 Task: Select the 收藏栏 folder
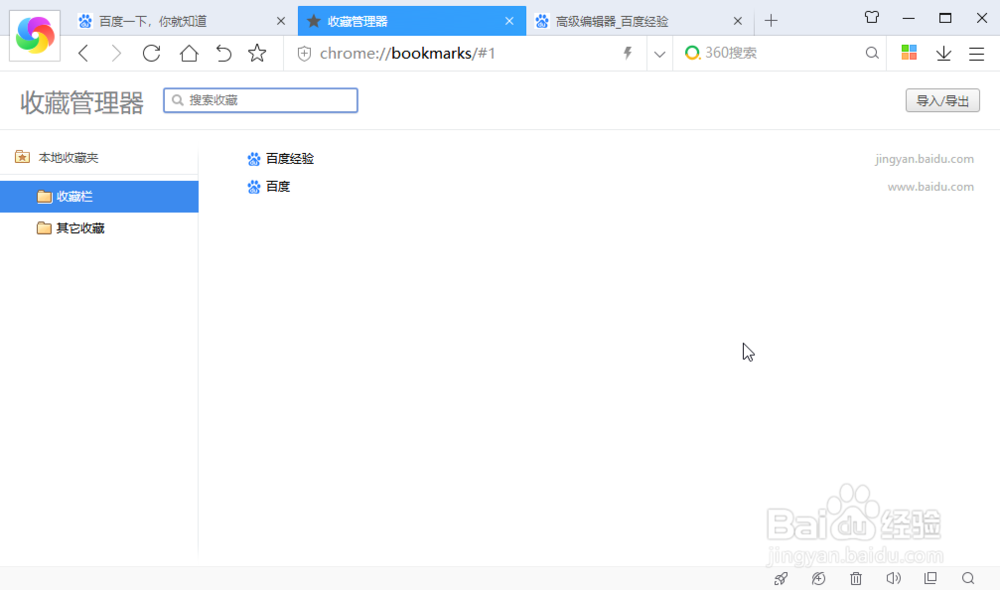[x=99, y=196]
